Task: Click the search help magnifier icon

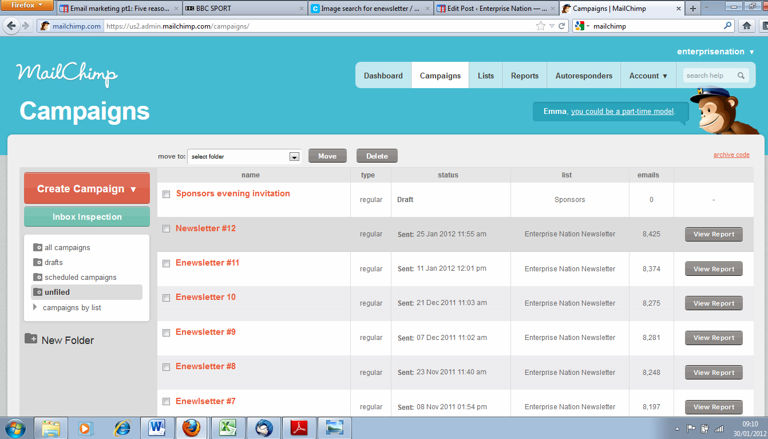Action: (x=741, y=75)
